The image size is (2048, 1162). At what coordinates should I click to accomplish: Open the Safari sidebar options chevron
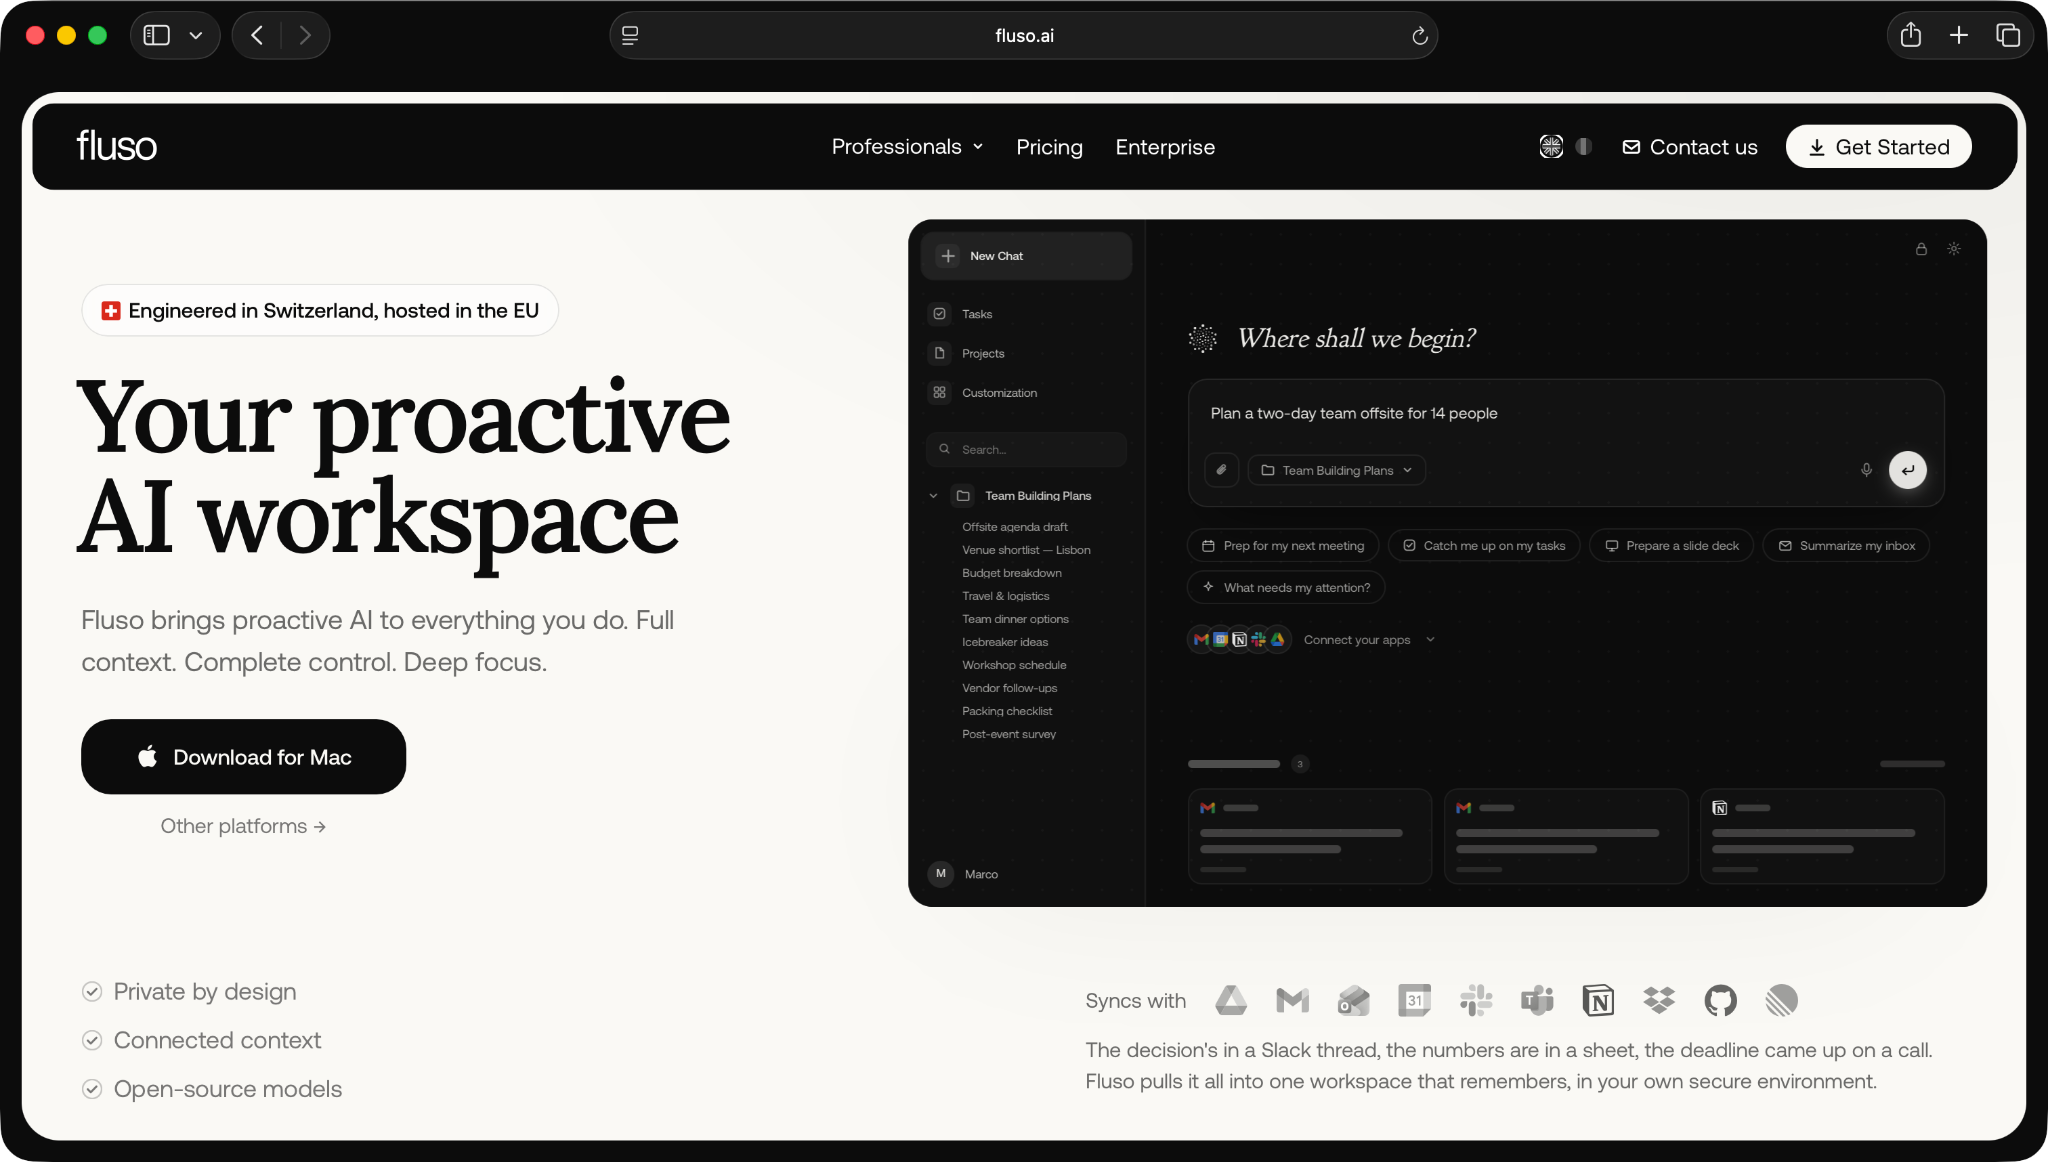click(x=196, y=35)
